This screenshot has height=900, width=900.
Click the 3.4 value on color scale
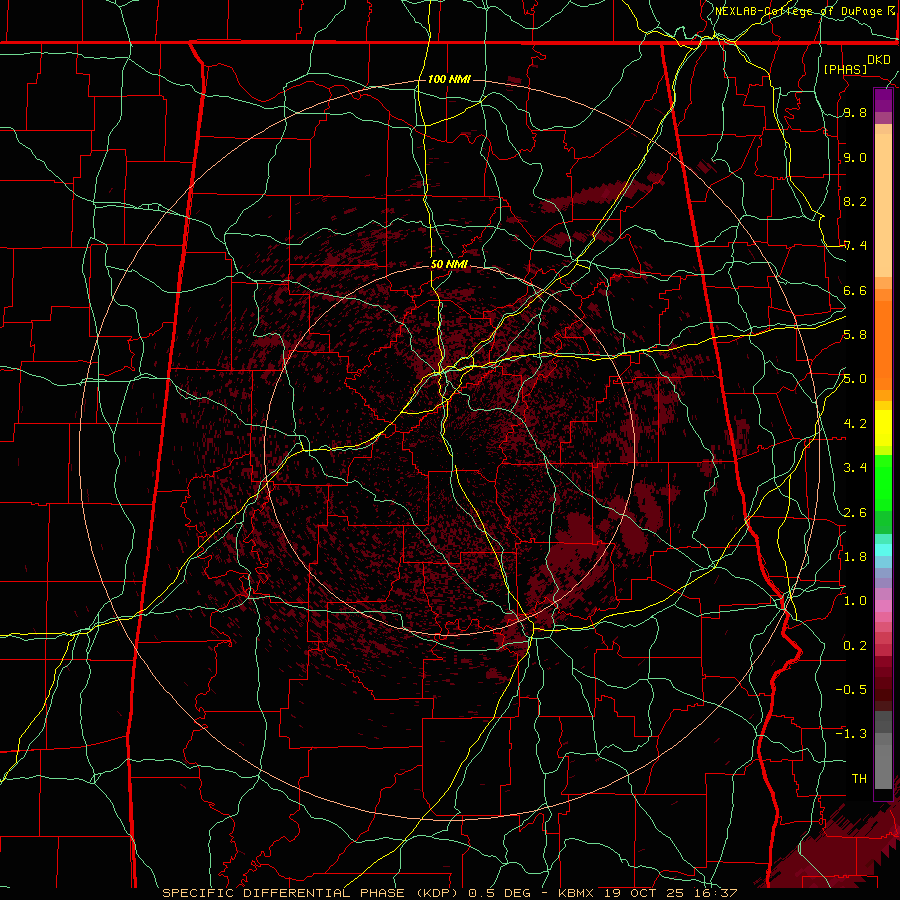coord(855,468)
